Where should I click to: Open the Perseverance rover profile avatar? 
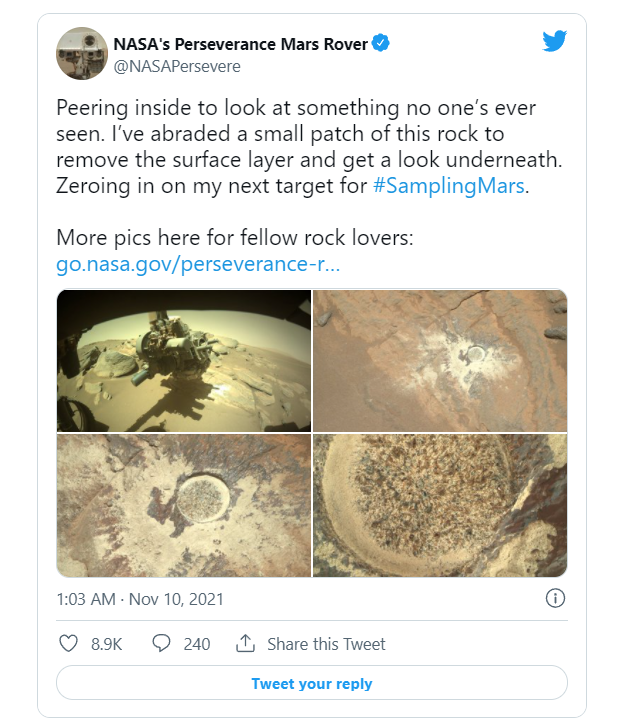[81, 54]
